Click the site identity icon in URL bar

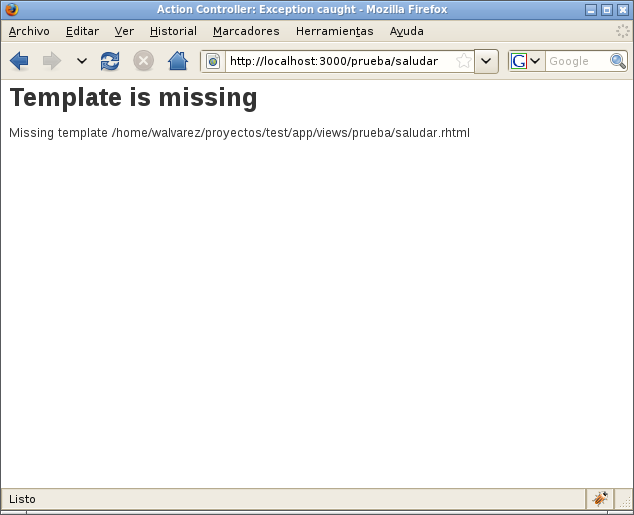point(213,61)
